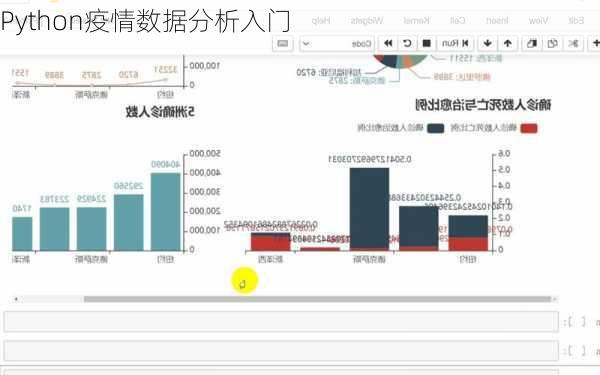This screenshot has height=375, width=600.
Task: Restart kernel and run all cells
Action: (x=388, y=43)
